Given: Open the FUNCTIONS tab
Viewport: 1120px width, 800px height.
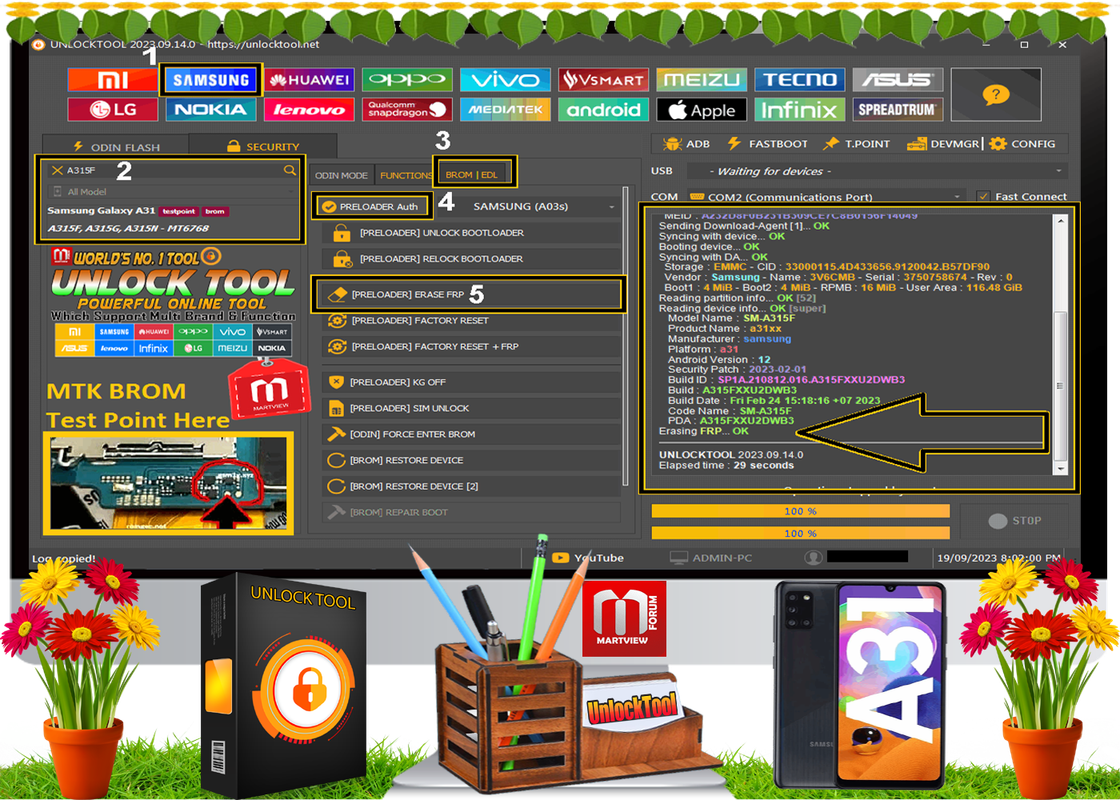Looking at the screenshot, I should tap(405, 175).
